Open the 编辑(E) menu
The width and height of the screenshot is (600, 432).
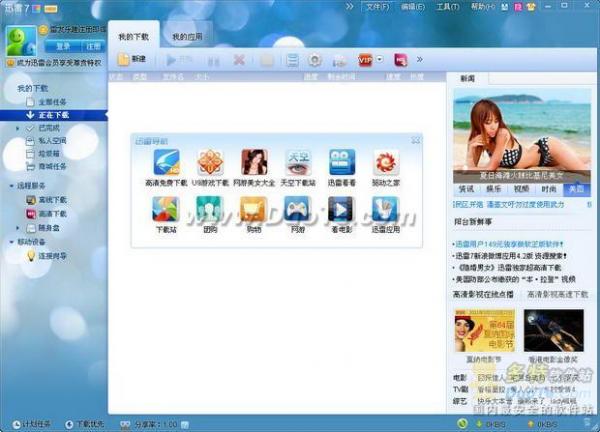(413, 7)
